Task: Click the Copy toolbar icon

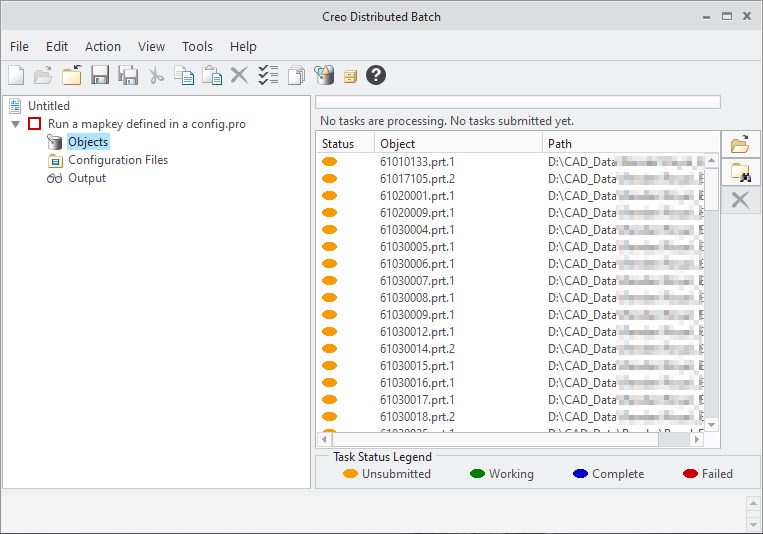Action: tap(184, 75)
